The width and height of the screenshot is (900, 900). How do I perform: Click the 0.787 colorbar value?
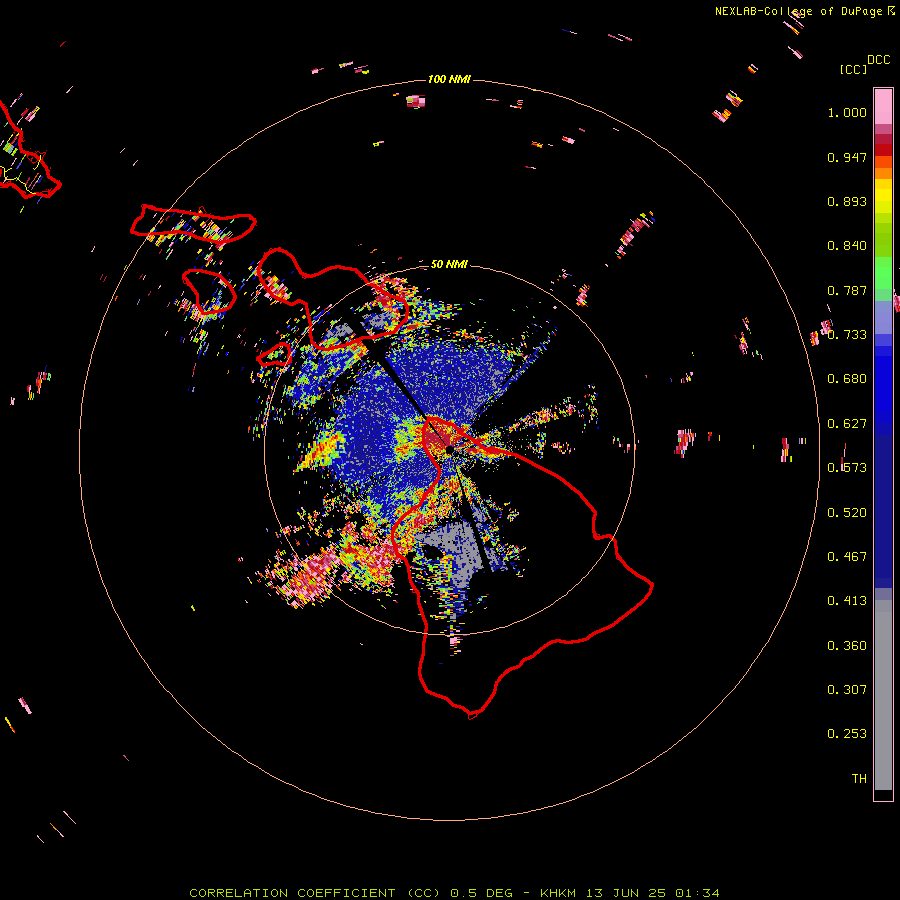coord(847,290)
